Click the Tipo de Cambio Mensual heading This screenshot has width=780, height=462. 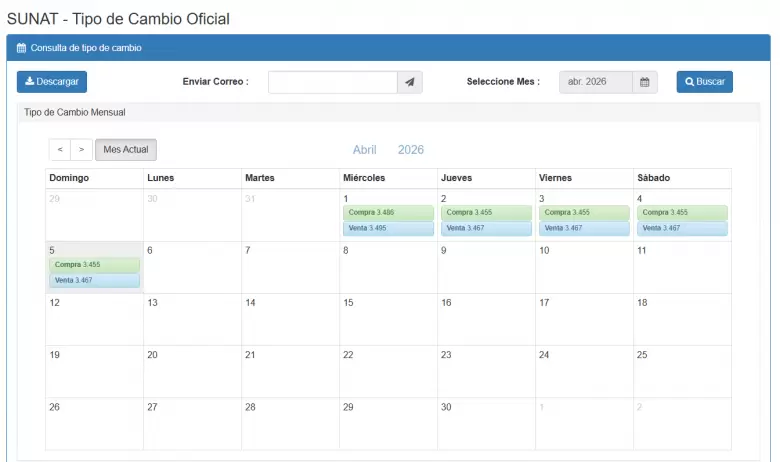75,112
